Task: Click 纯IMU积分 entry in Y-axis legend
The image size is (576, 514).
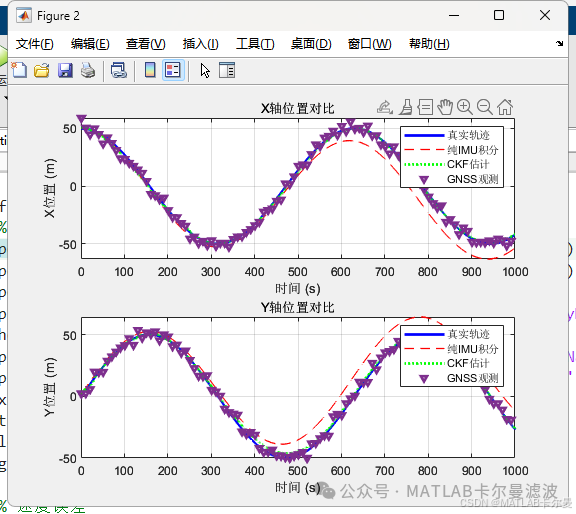Action: (451, 349)
